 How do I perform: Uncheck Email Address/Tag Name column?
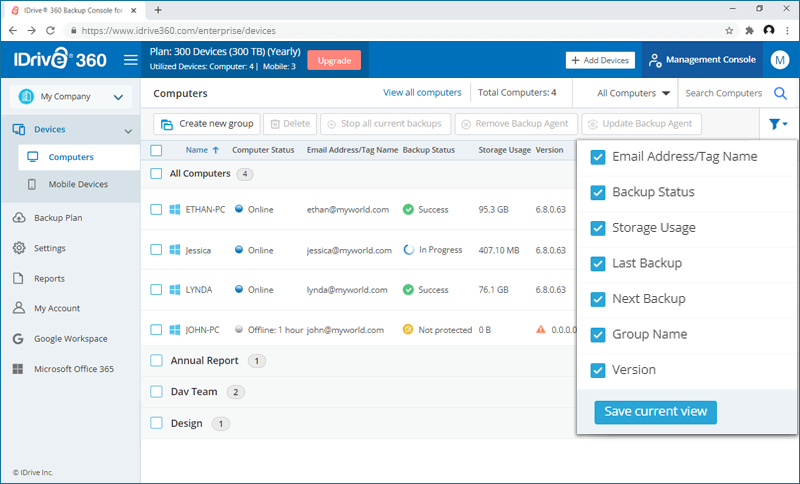click(x=597, y=157)
